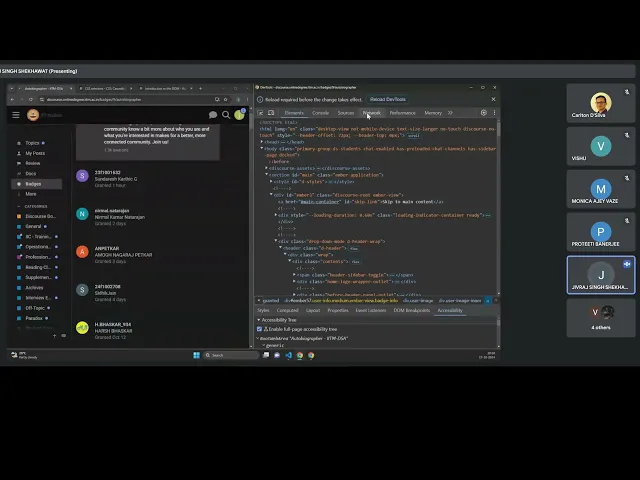The width and height of the screenshot is (640, 480).
Task: Uncheck Enable full-page accessibility tree
Action: pos(260,329)
